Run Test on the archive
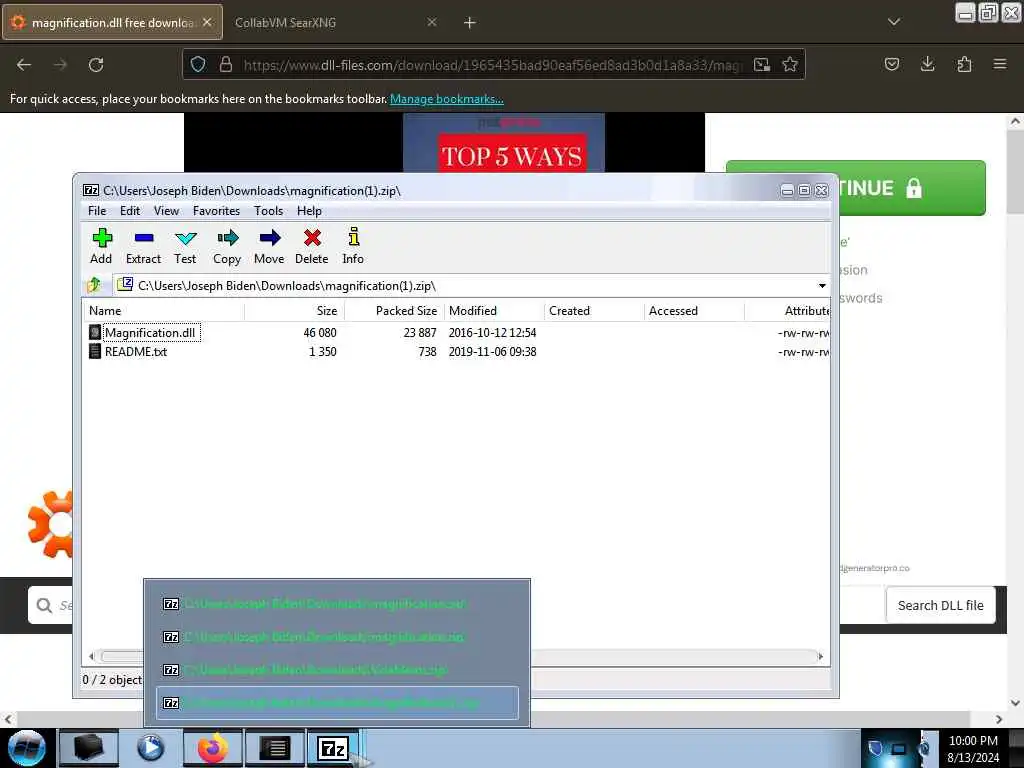The height and width of the screenshot is (768, 1024). pyautogui.click(x=185, y=246)
